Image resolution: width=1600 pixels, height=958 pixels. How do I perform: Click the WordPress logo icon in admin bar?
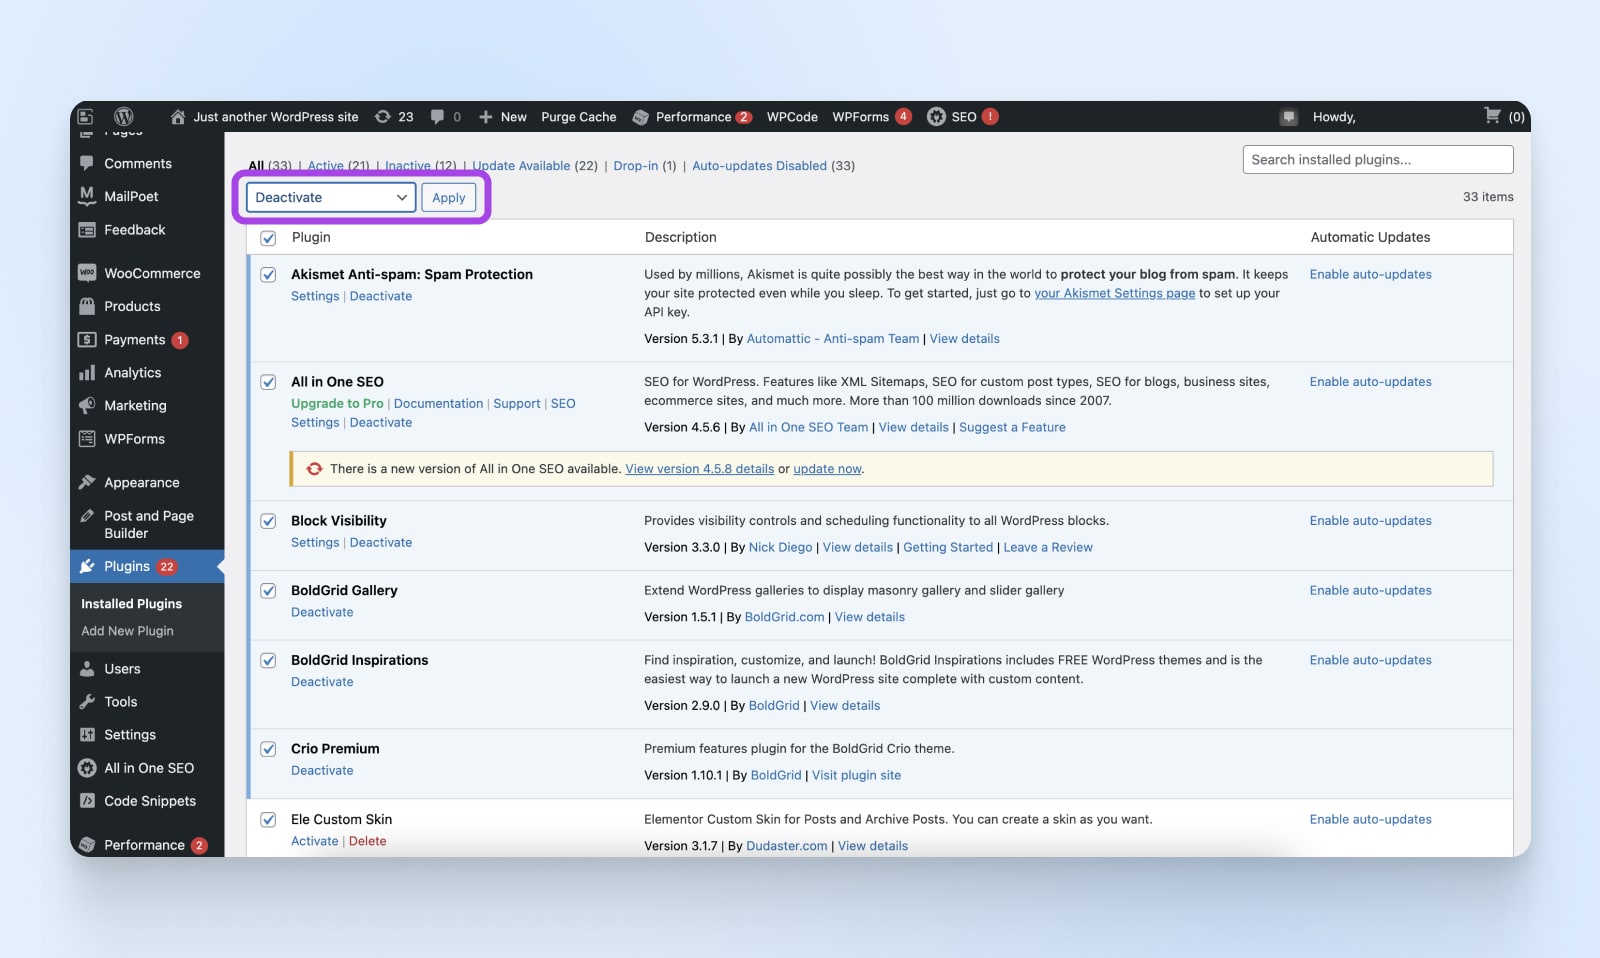point(124,117)
